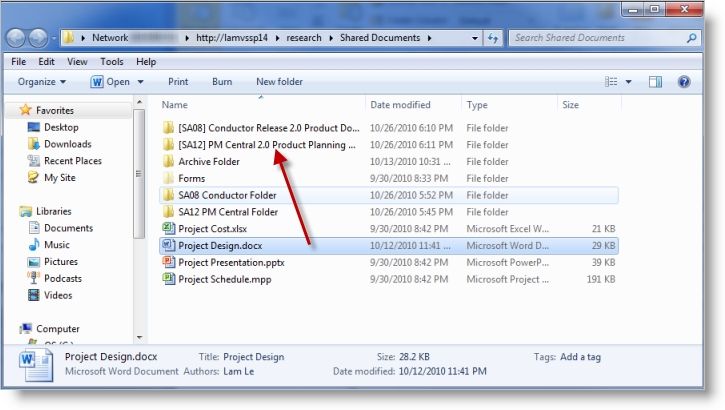
Task: Click Open with Word toolbar button
Action: [110, 82]
